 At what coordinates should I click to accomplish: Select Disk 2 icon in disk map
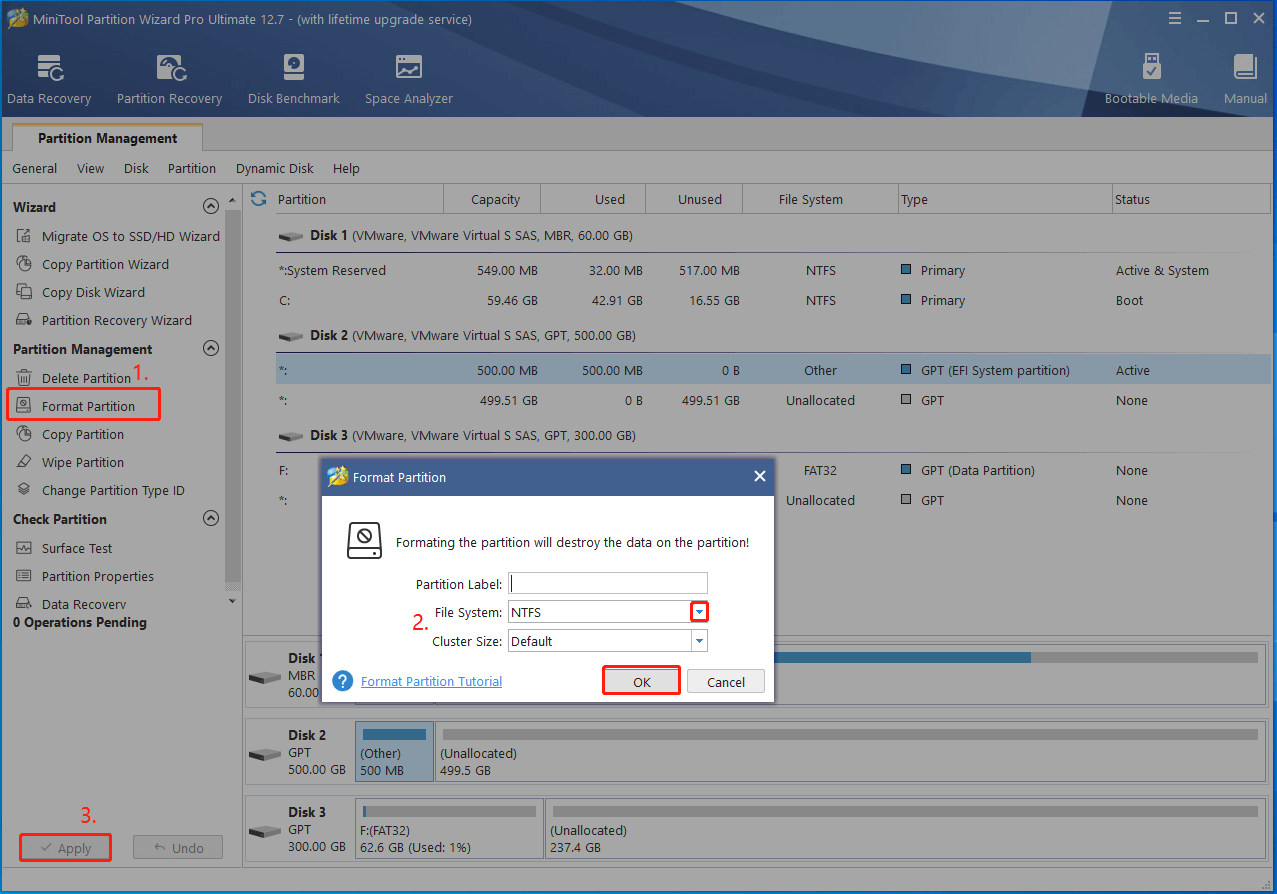265,753
